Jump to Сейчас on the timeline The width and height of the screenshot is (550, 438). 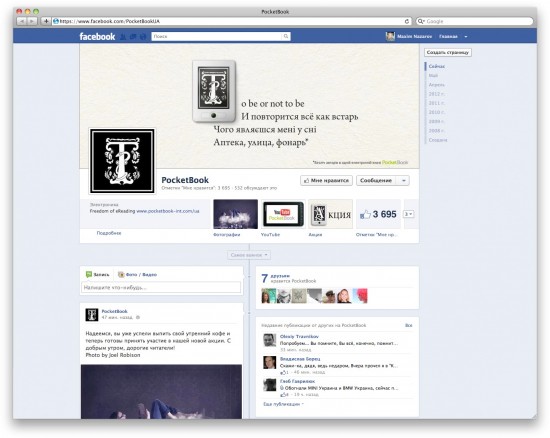[x=437, y=66]
